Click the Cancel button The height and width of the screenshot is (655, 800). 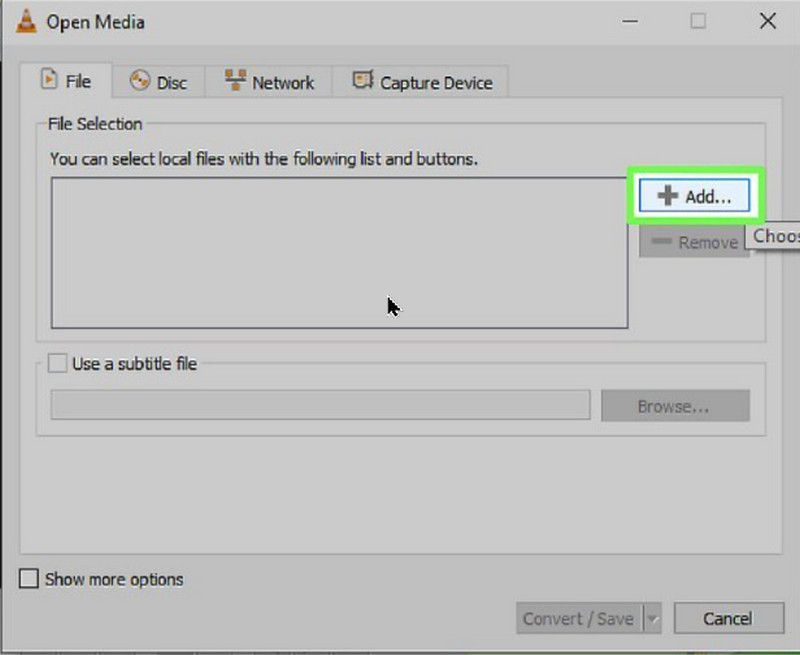tap(727, 619)
